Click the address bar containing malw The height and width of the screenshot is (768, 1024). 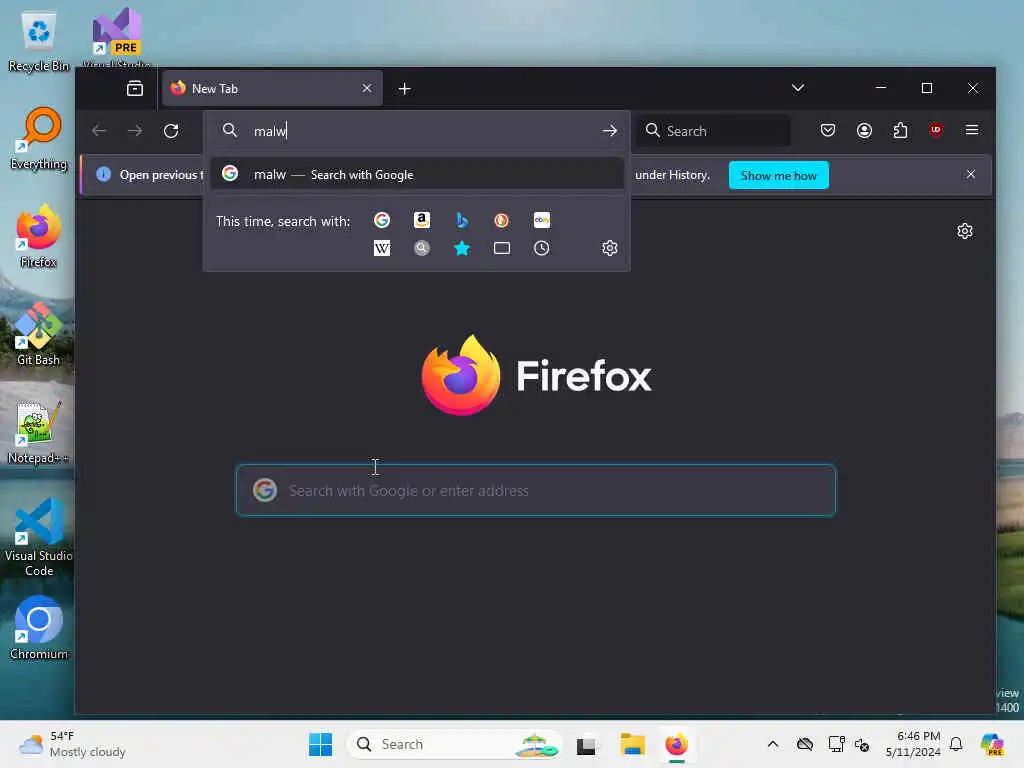click(x=418, y=131)
